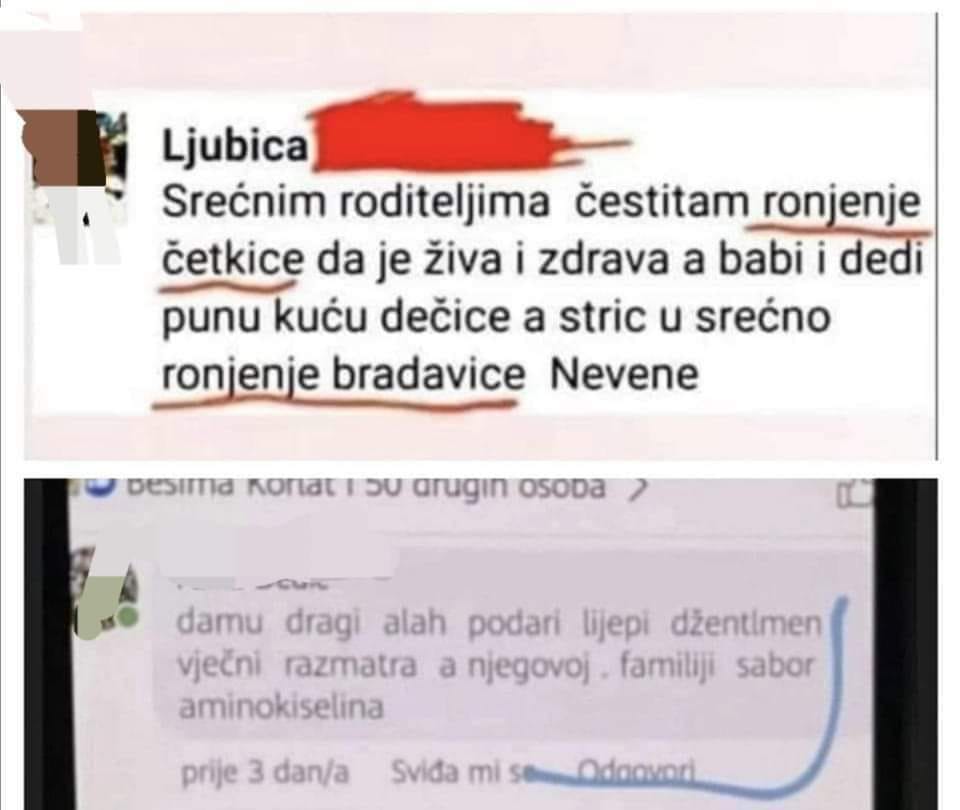Select the word 'aminokiselina' in the comment

coord(281,708)
